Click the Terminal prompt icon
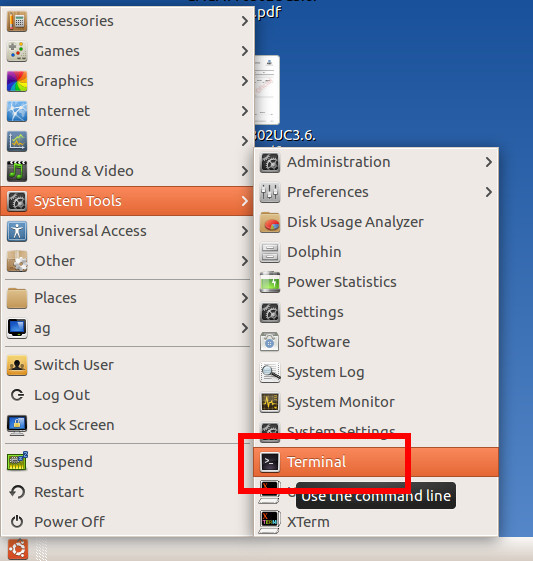The width and height of the screenshot is (533, 561). (x=269, y=462)
